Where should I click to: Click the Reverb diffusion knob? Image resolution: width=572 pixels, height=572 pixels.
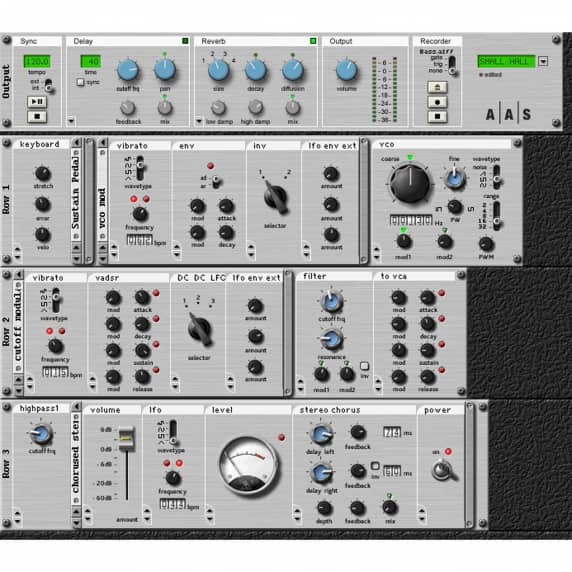[293, 70]
